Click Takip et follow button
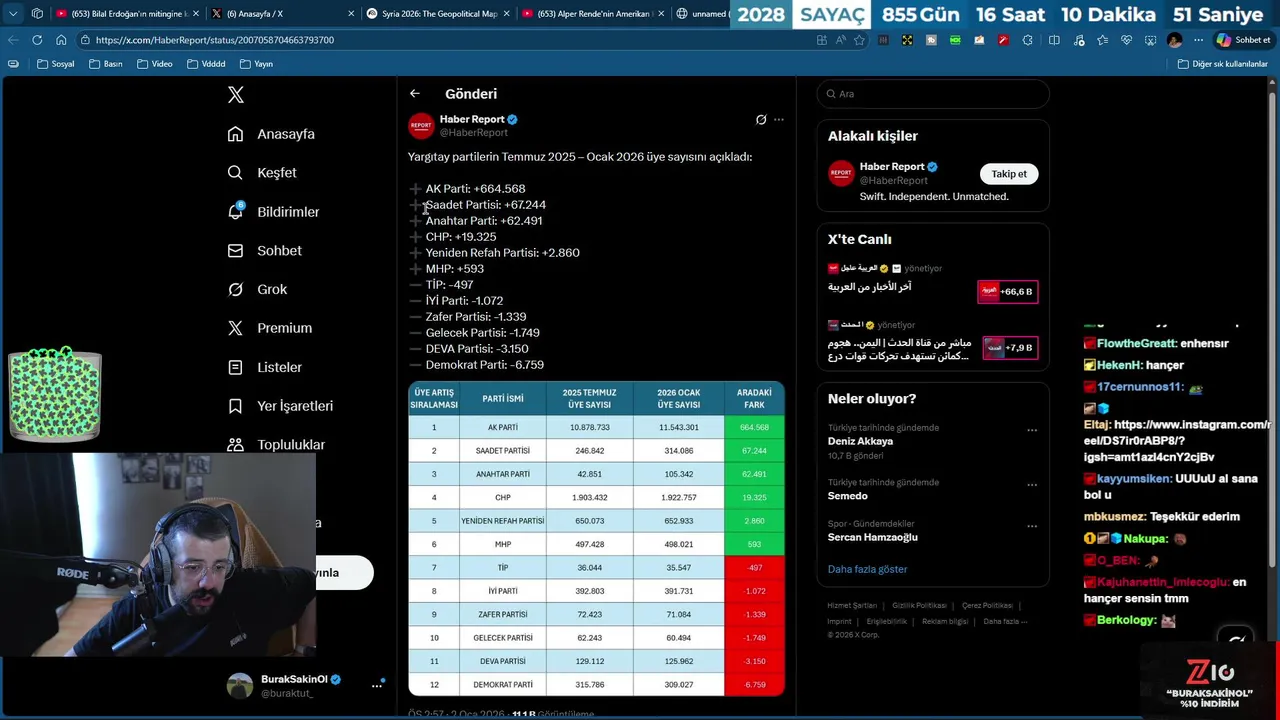 [1009, 174]
